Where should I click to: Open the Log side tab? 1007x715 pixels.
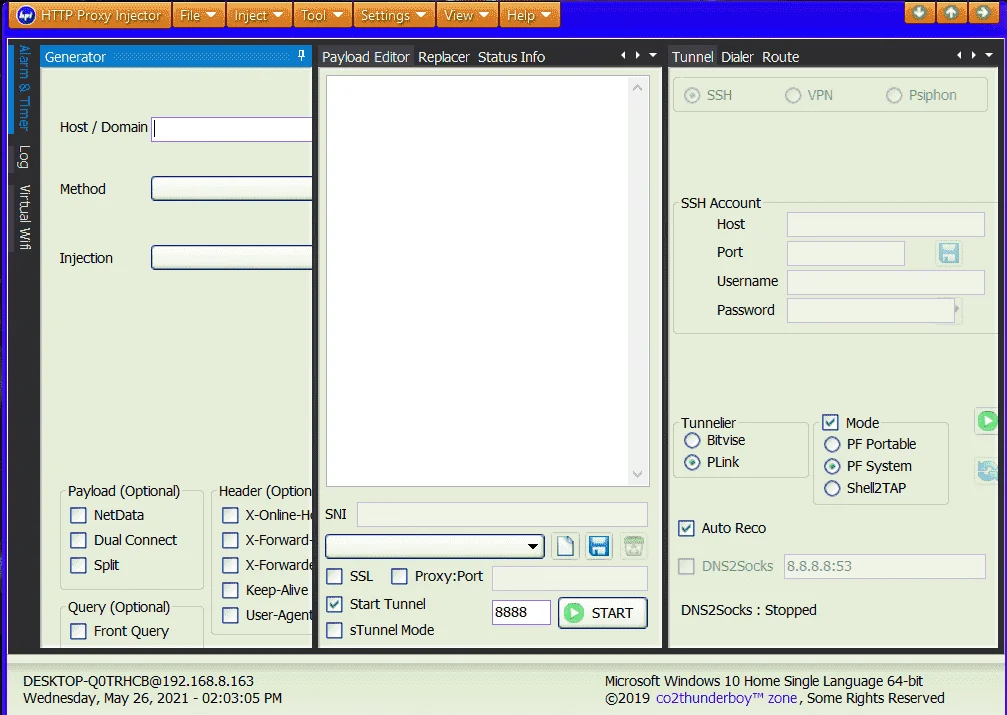point(24,157)
